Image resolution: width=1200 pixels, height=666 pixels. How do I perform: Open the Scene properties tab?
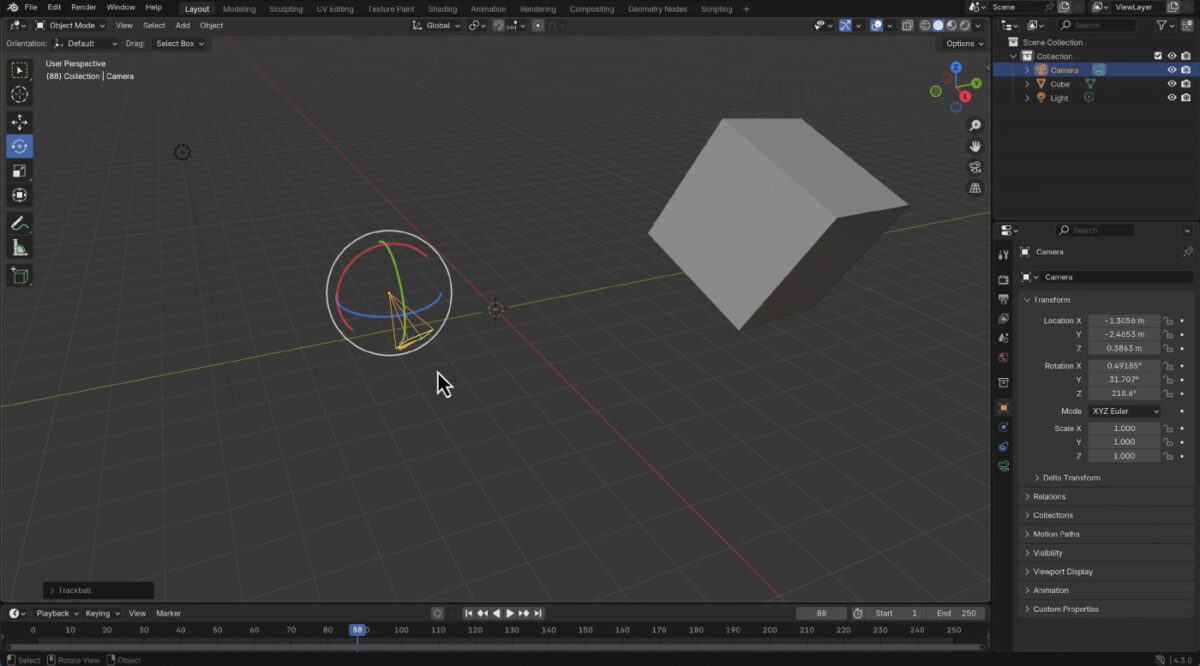pos(1004,338)
